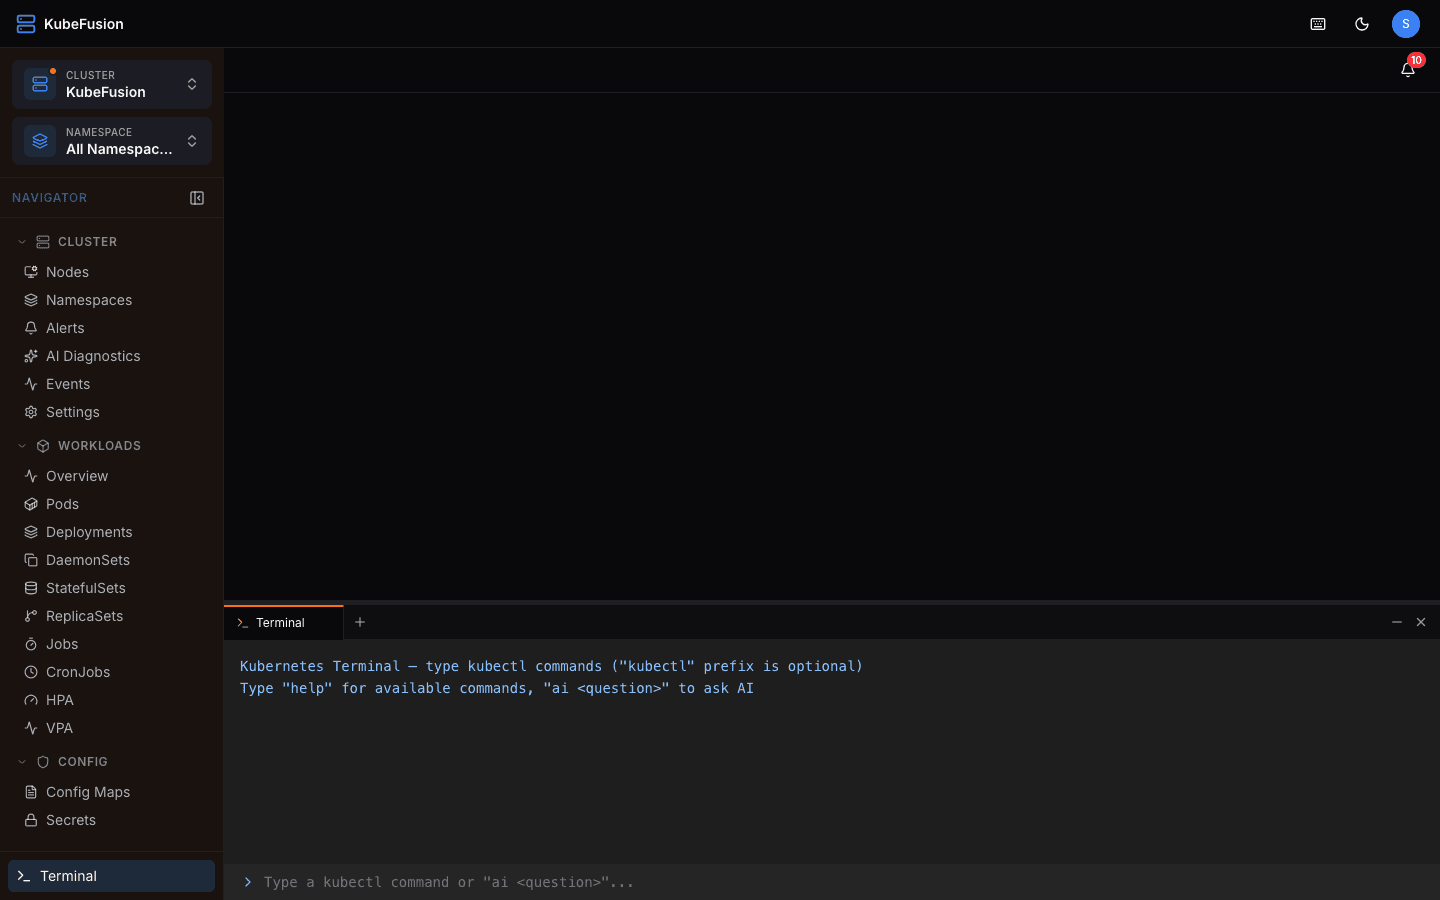Select Deployments in the navigator
Viewport: 1440px width, 900px height.
(x=88, y=531)
